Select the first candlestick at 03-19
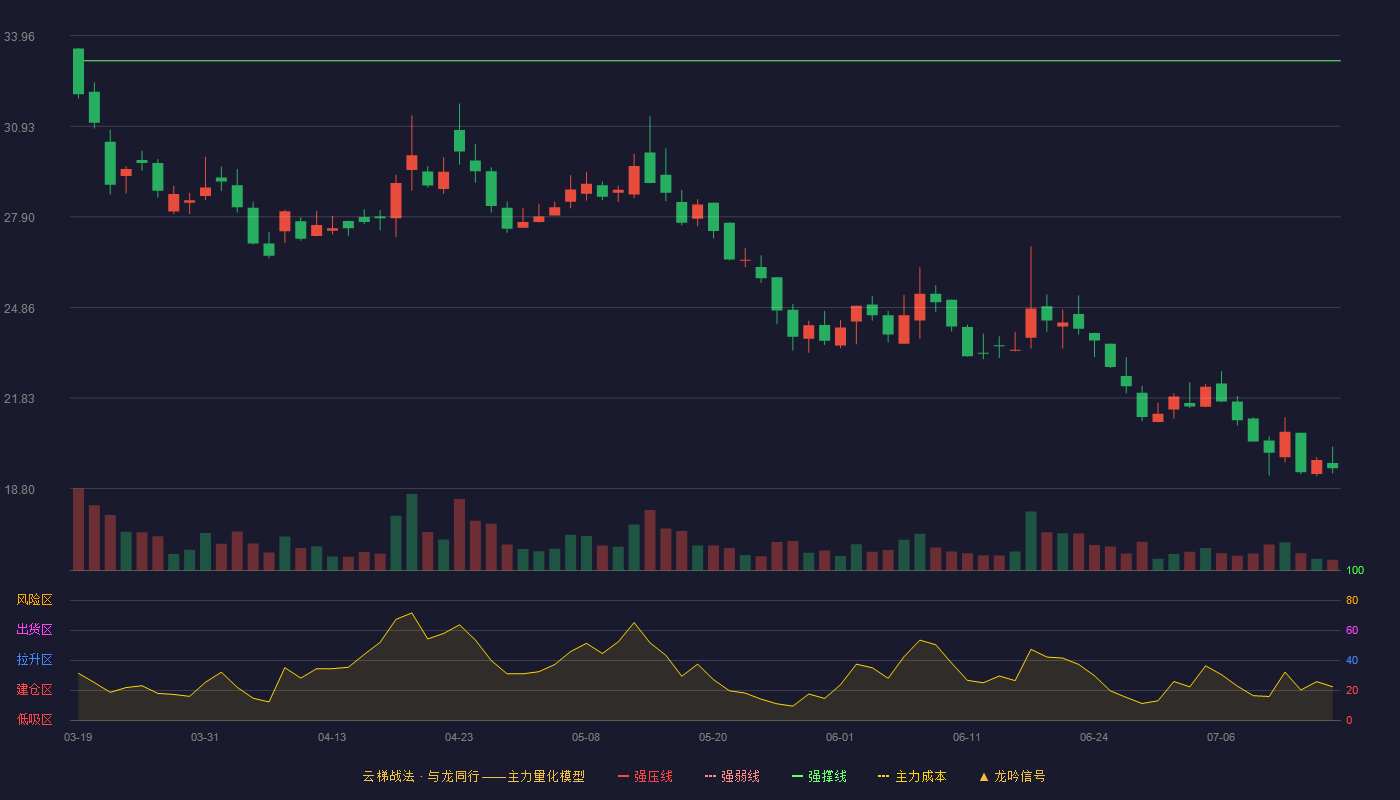 click(x=78, y=72)
